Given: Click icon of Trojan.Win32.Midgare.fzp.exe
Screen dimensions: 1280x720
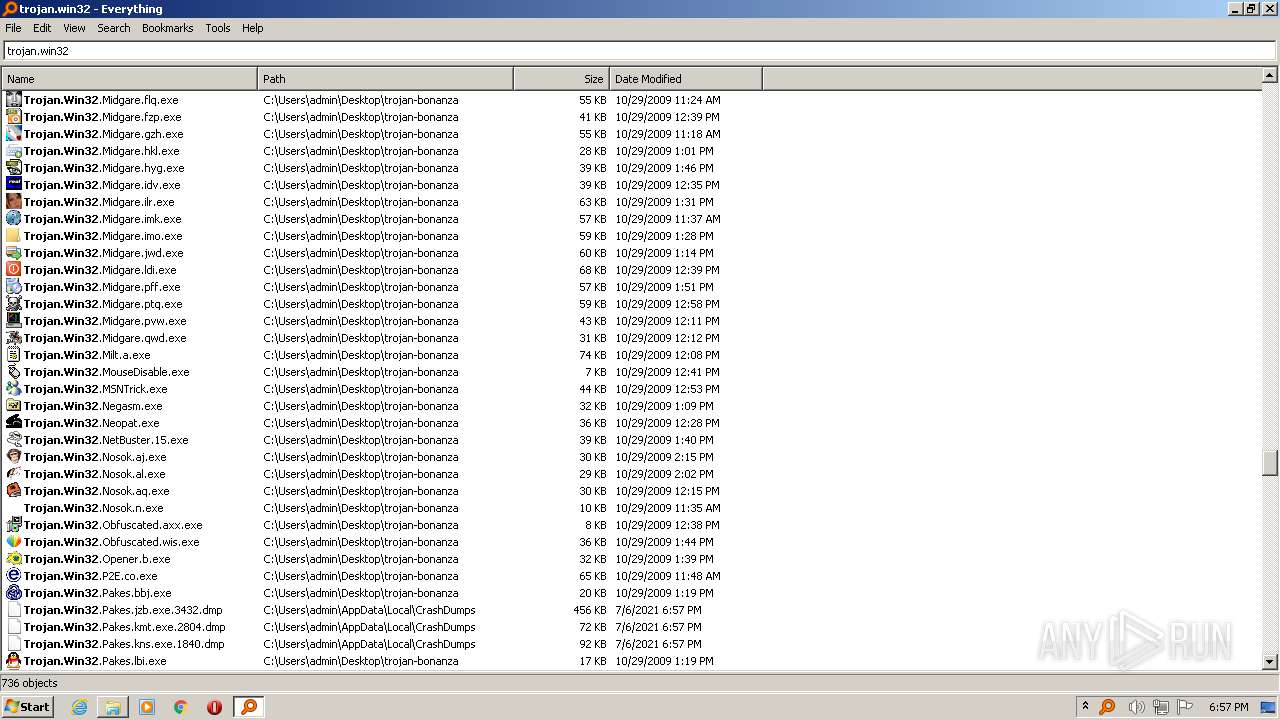Looking at the screenshot, I should (x=13, y=117).
